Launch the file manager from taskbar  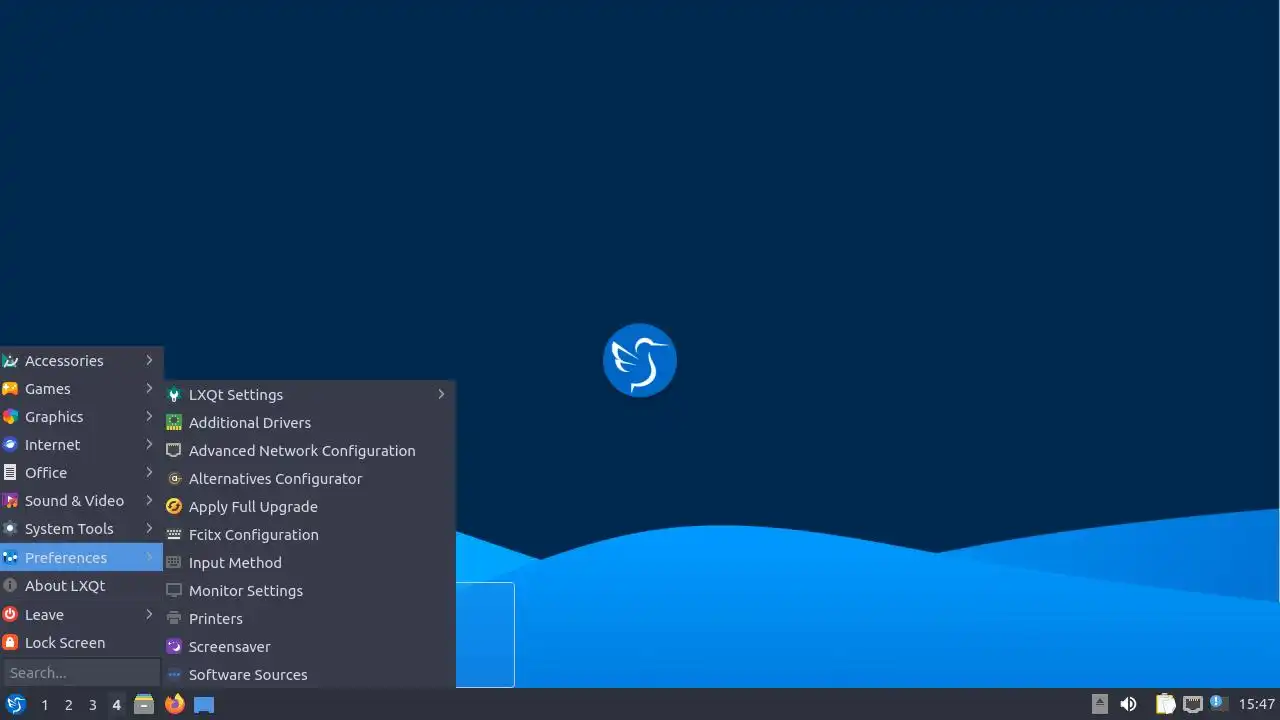coord(144,704)
